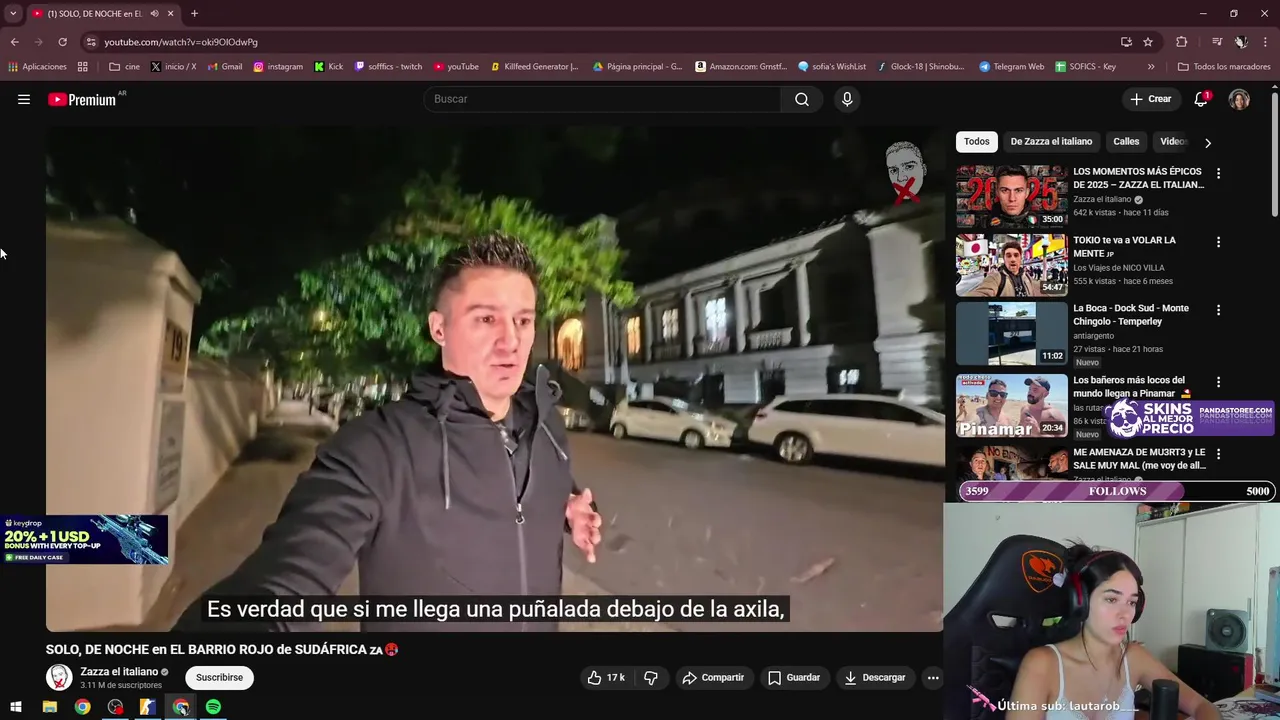The height and width of the screenshot is (720, 1280).
Task: Like the video (17 k thumbs up)
Action: pos(606,677)
